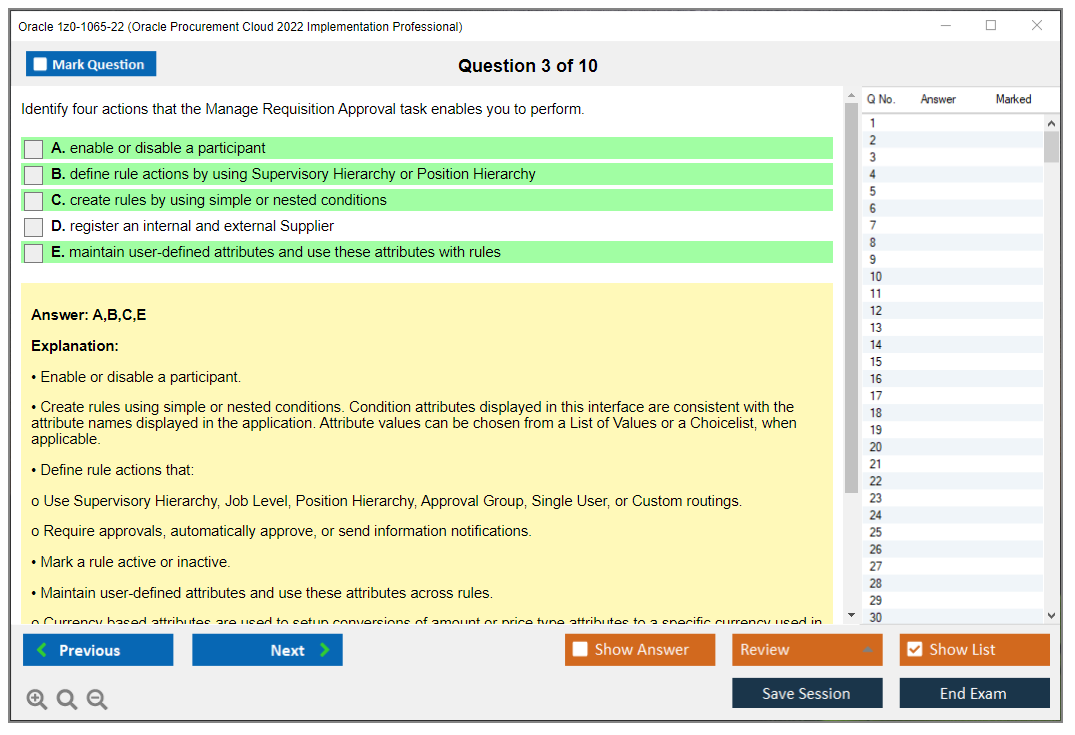This screenshot has height=735, width=1075.
Task: Click explanation panel scroll down arrow
Action: [x=851, y=614]
